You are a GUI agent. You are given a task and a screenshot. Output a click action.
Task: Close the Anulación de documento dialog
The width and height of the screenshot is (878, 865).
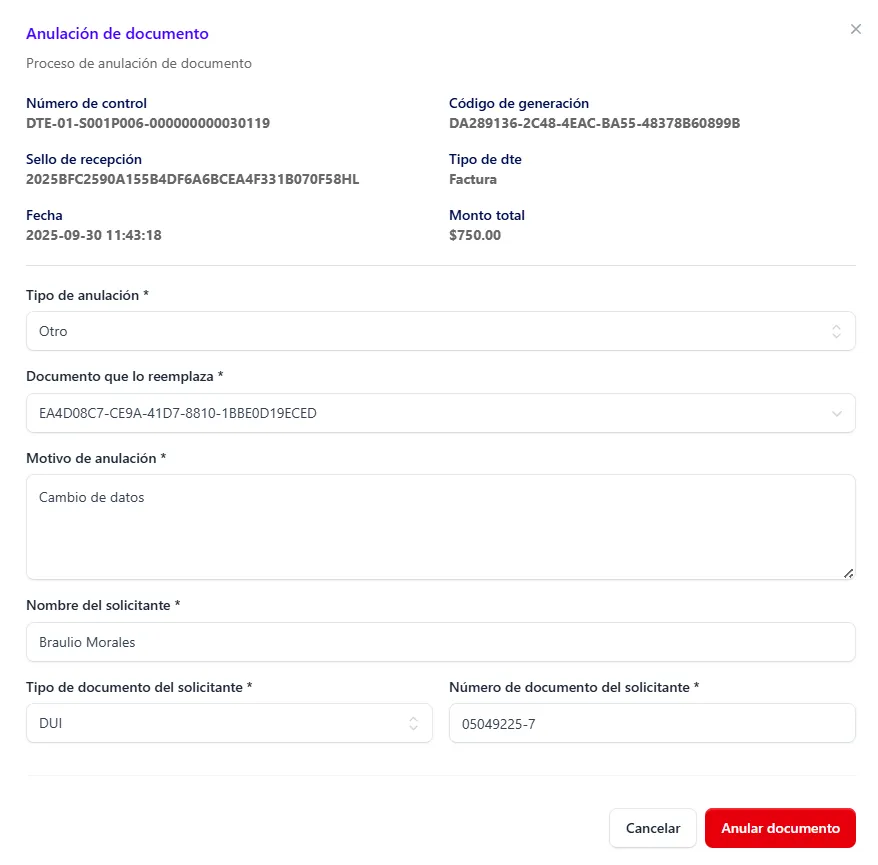coord(855,29)
